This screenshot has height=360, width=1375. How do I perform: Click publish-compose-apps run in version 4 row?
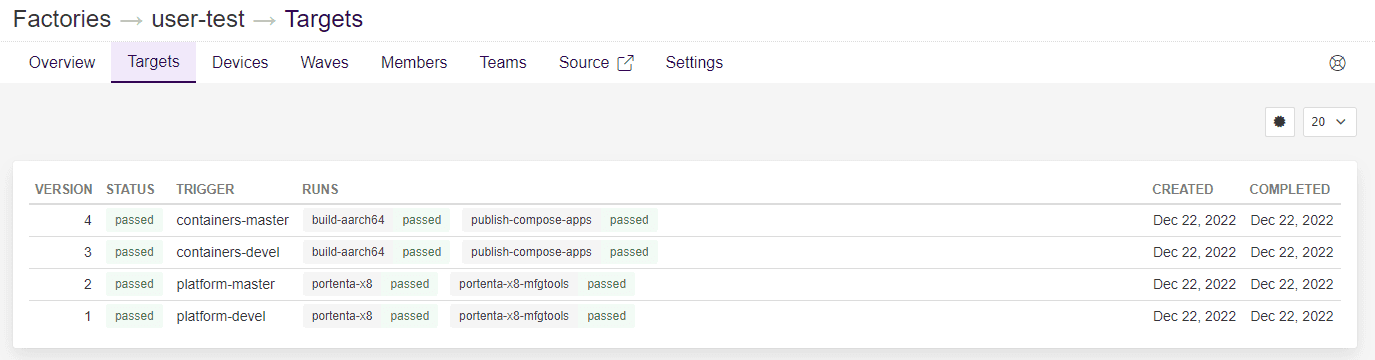531,220
